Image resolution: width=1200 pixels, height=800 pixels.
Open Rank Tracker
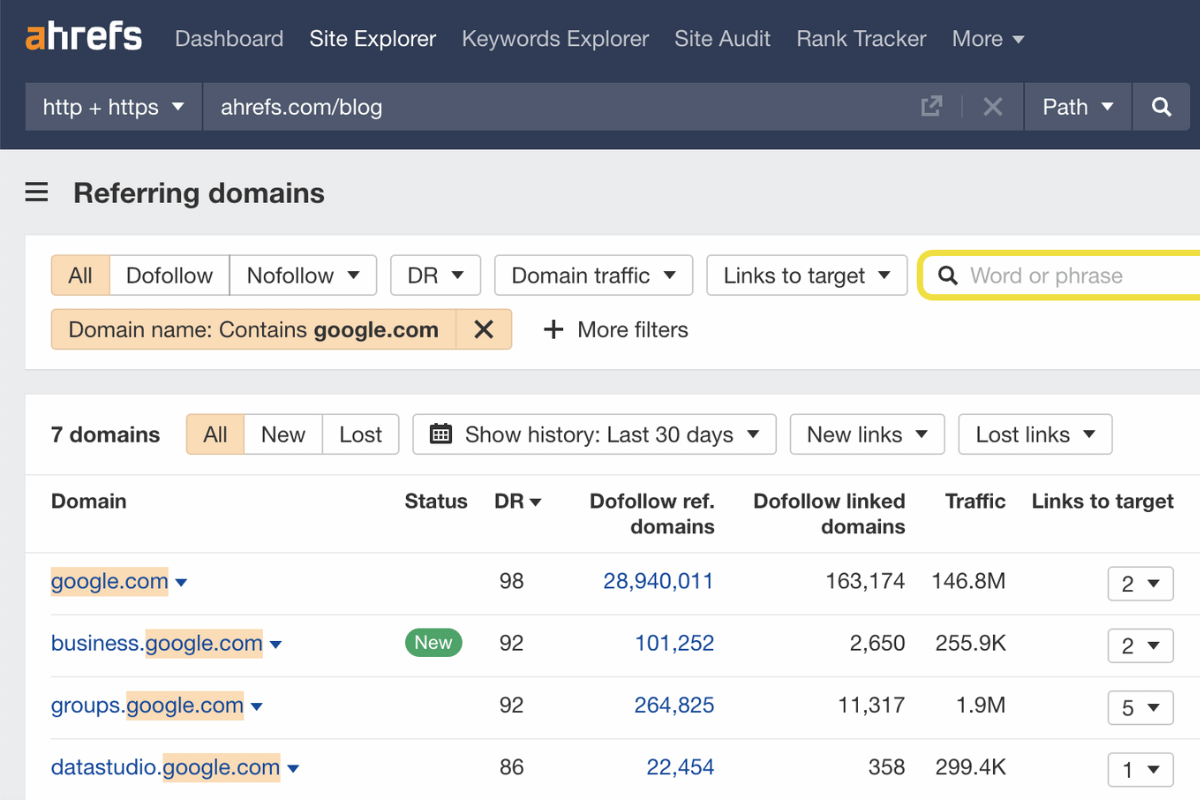coord(861,39)
